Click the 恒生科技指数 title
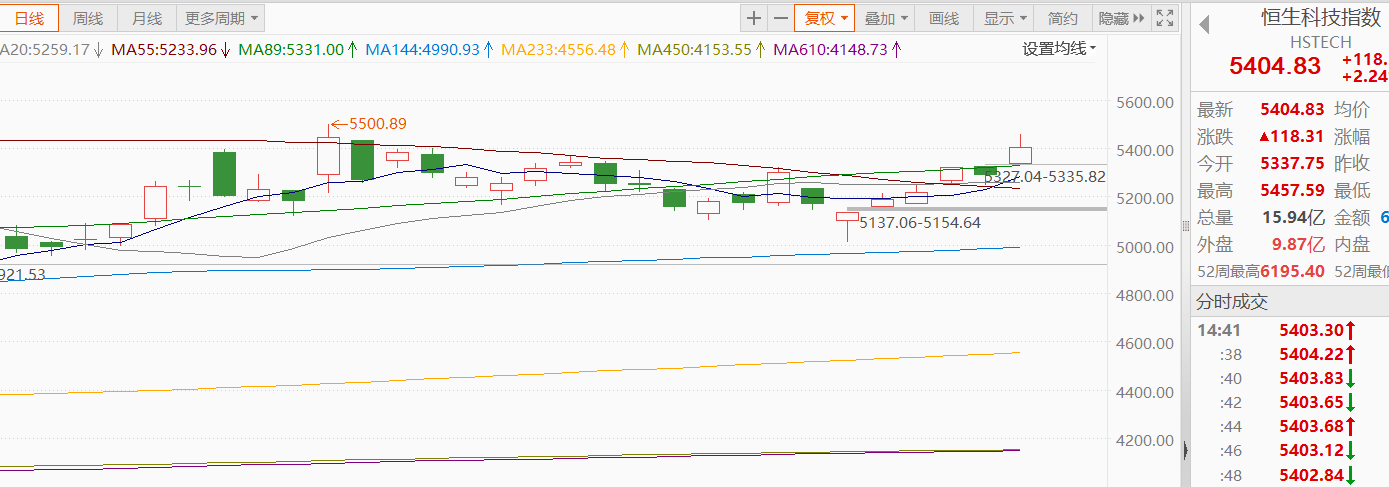Viewport: 1389px width, 487px height. click(x=1320, y=18)
